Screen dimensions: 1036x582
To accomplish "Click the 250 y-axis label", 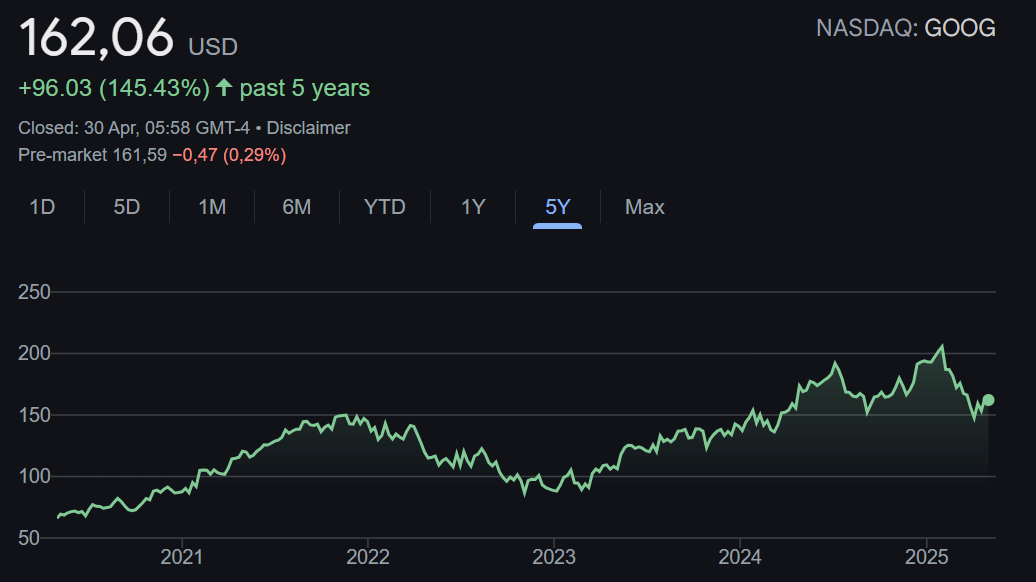I will 34,292.
